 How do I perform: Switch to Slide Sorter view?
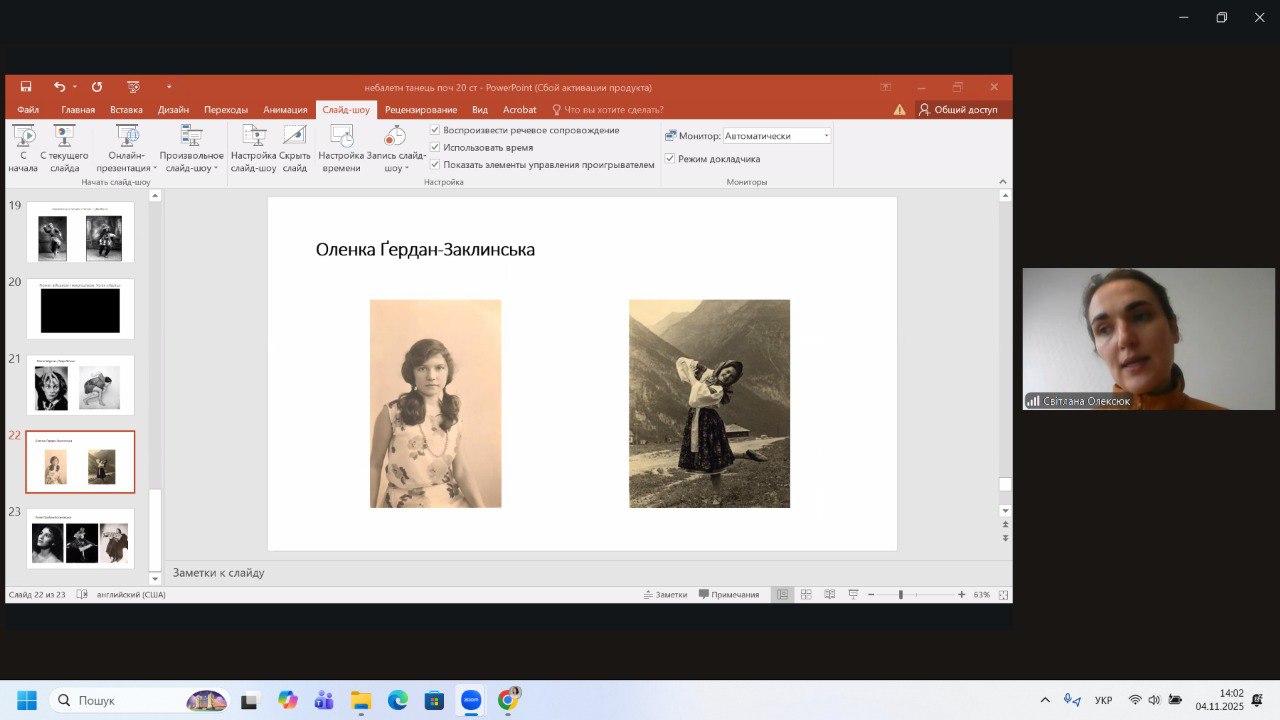click(x=806, y=594)
